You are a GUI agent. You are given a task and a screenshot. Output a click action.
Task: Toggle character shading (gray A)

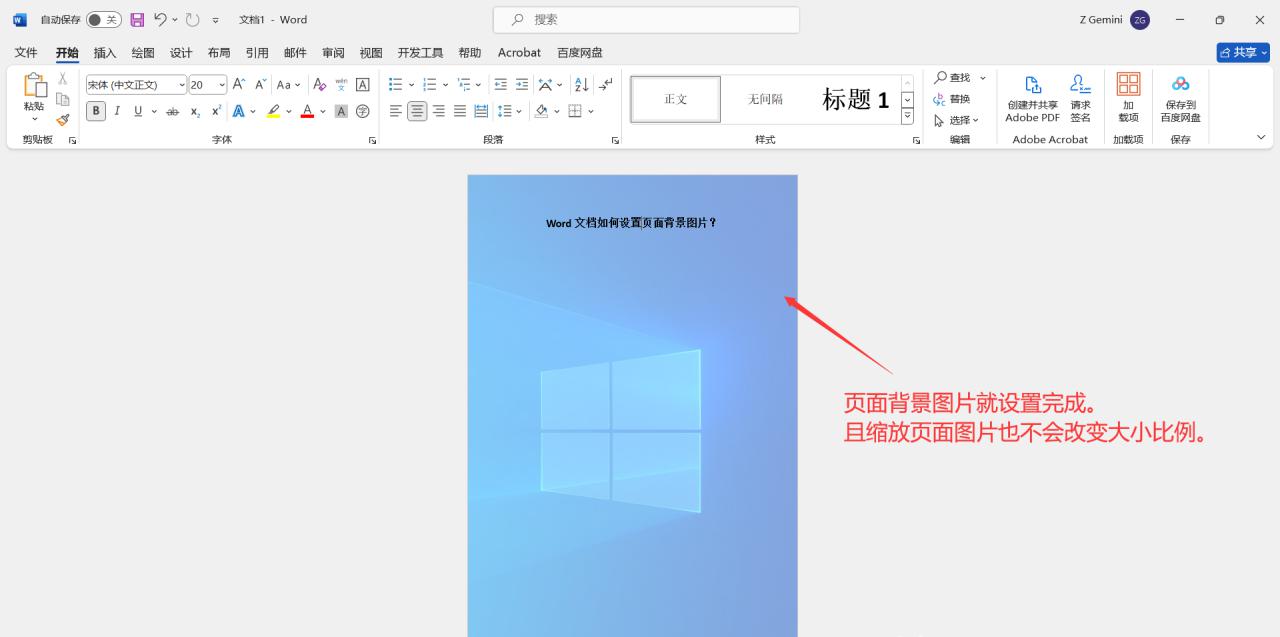pos(341,111)
